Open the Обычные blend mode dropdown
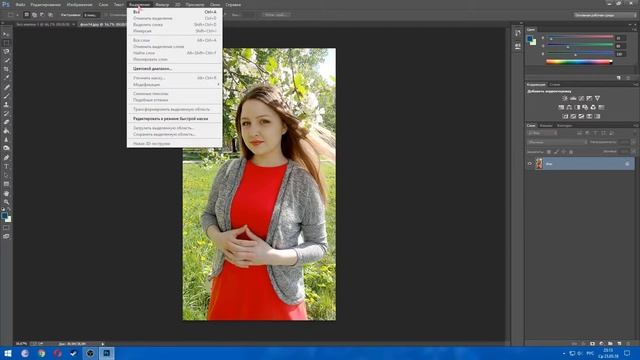 557,142
